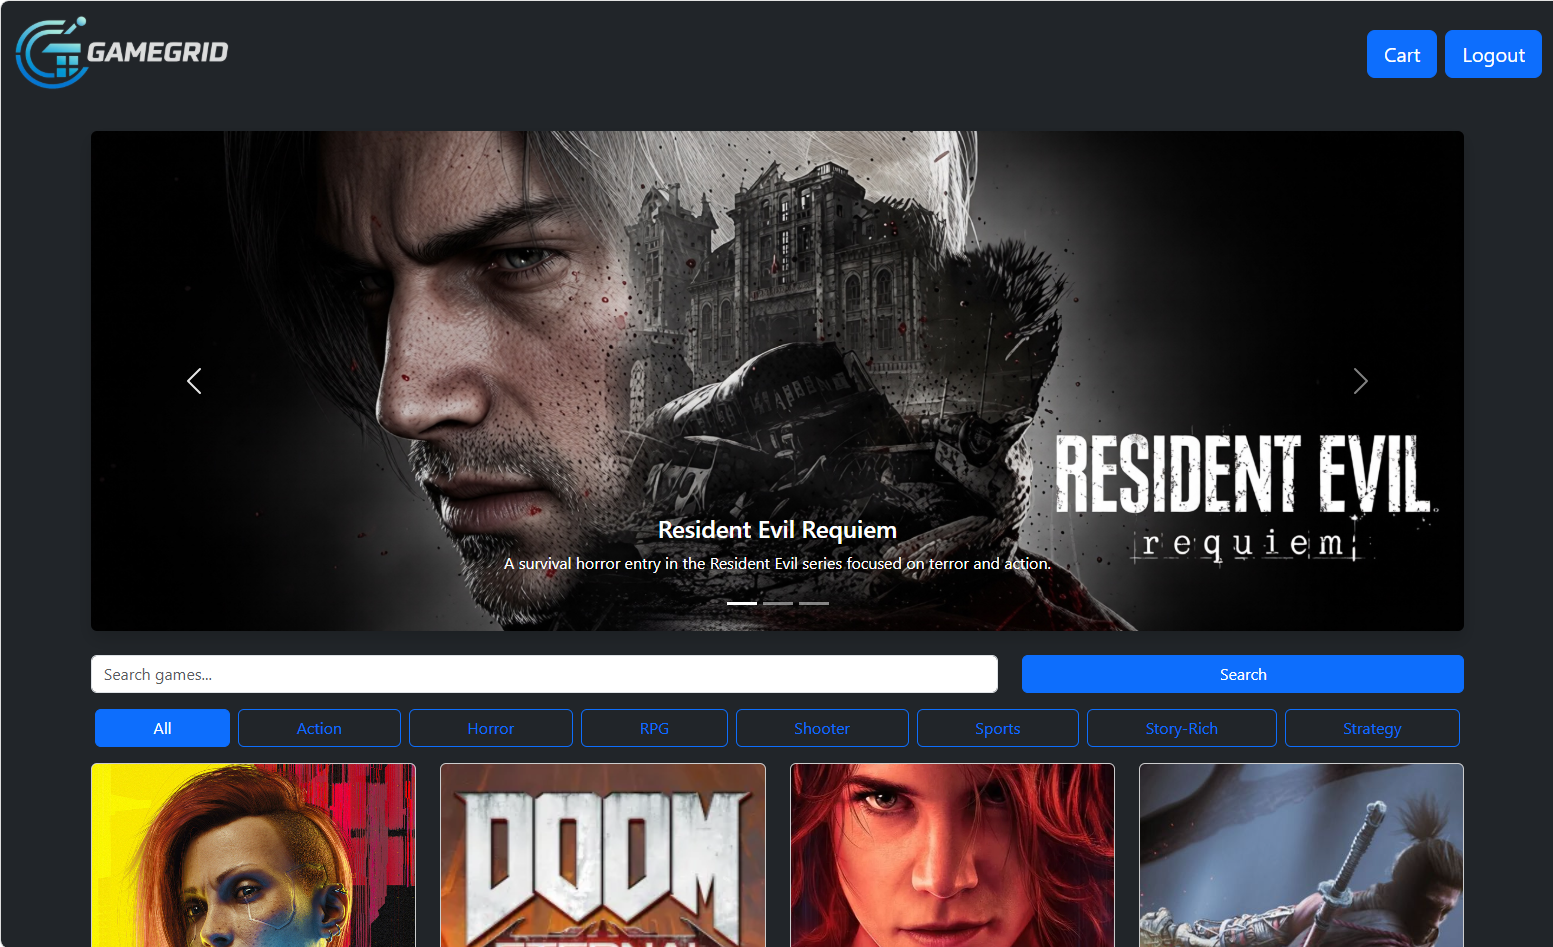
Task: Go to previous carousel slide arrow
Action: [x=194, y=381]
